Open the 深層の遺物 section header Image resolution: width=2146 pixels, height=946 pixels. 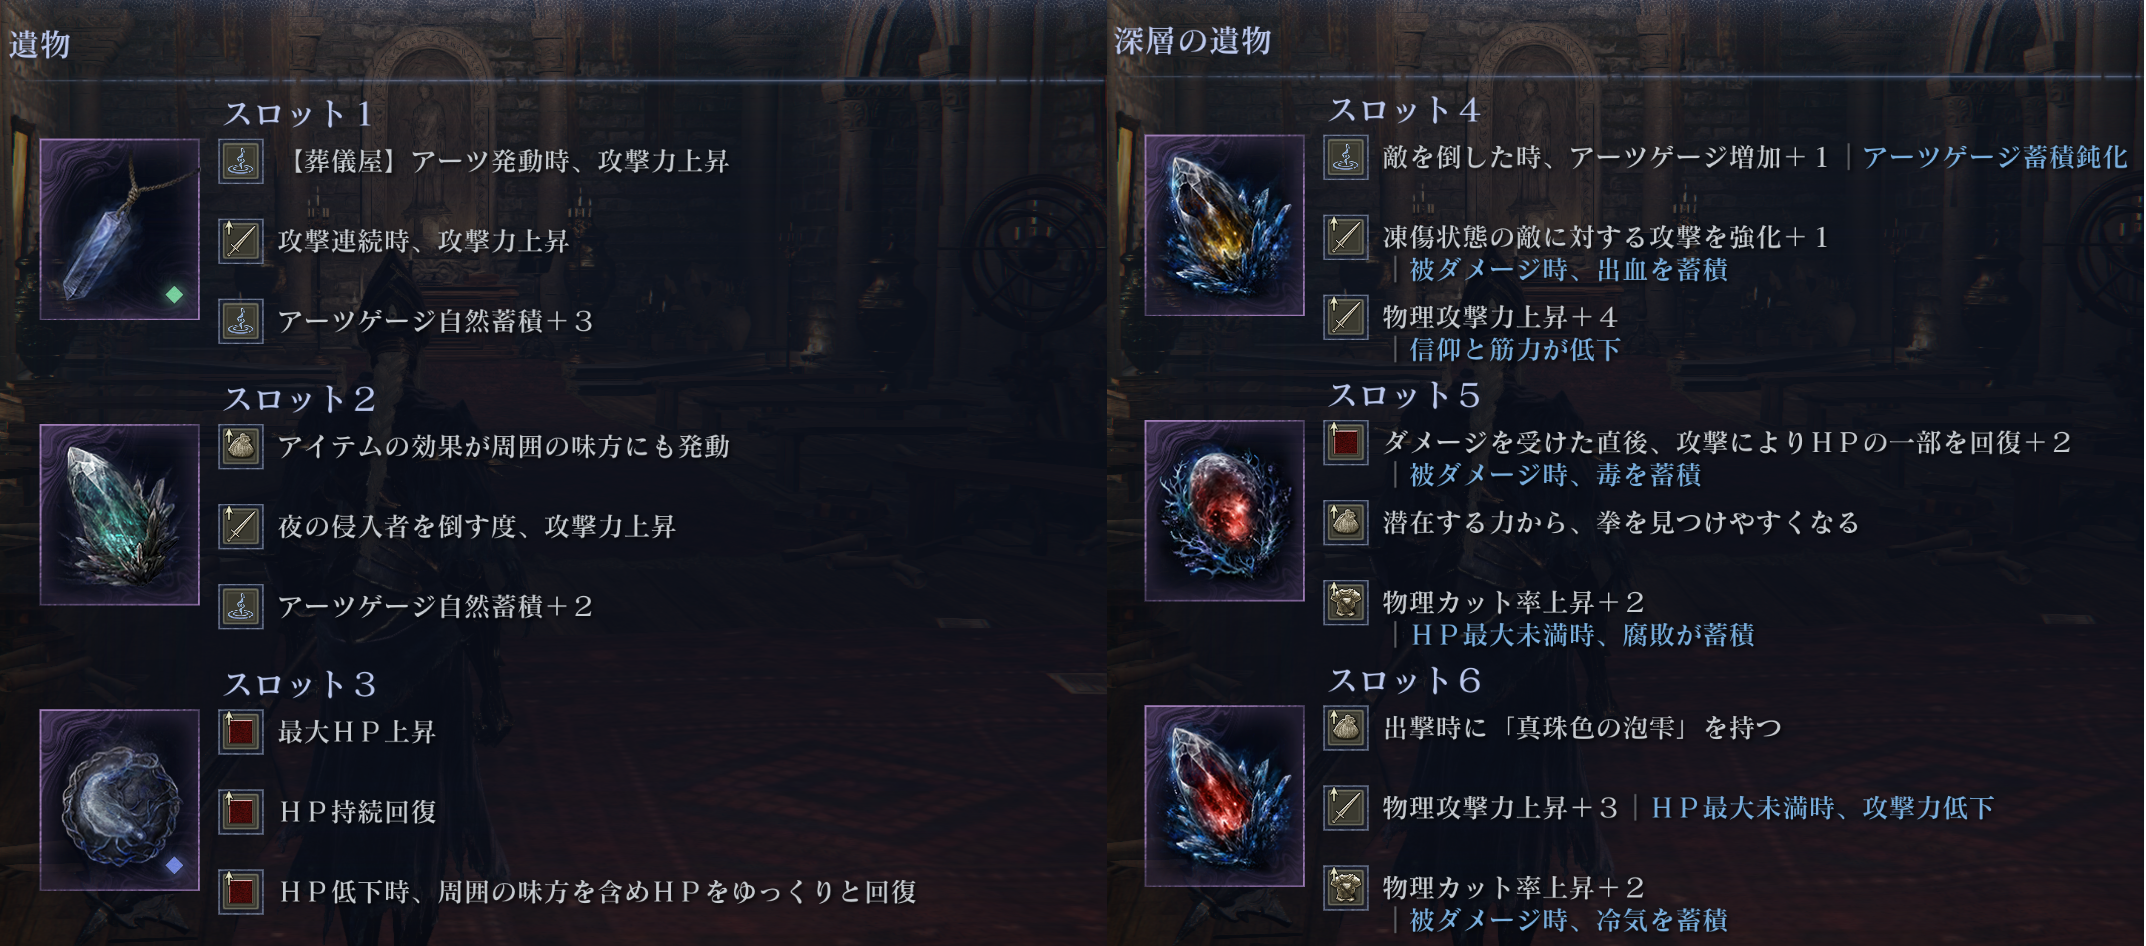point(1192,41)
